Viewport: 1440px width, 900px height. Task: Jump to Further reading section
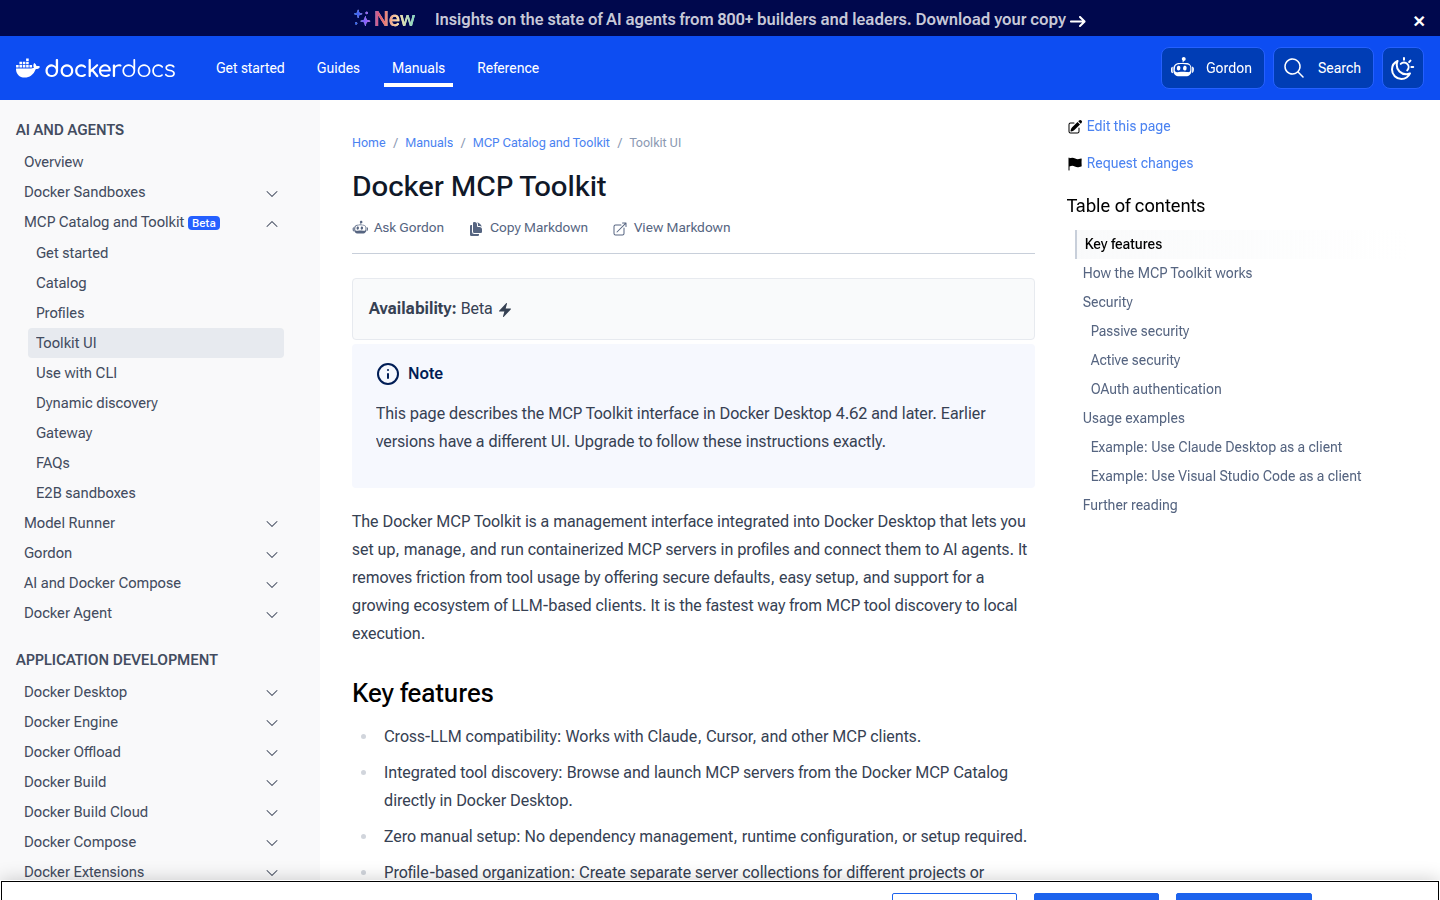coord(1130,505)
